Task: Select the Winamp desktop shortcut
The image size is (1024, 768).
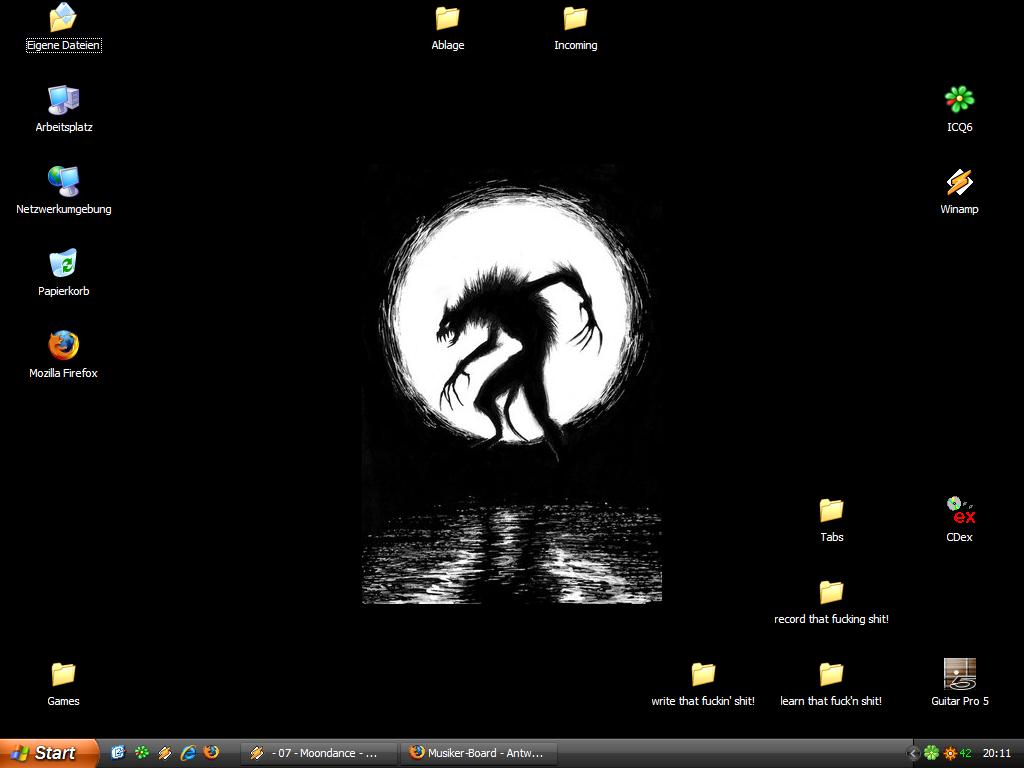Action: tap(959, 191)
